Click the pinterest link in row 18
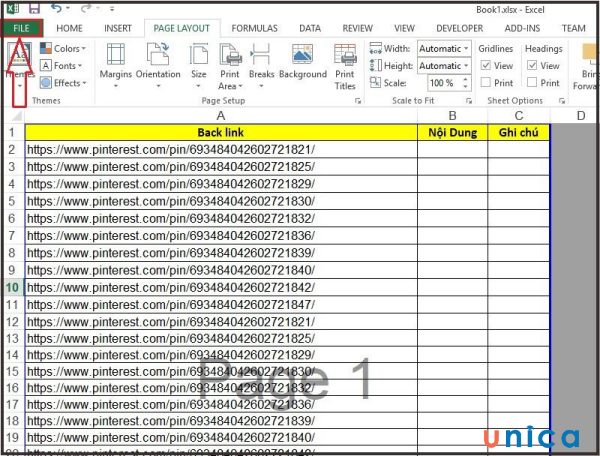 click(x=171, y=421)
